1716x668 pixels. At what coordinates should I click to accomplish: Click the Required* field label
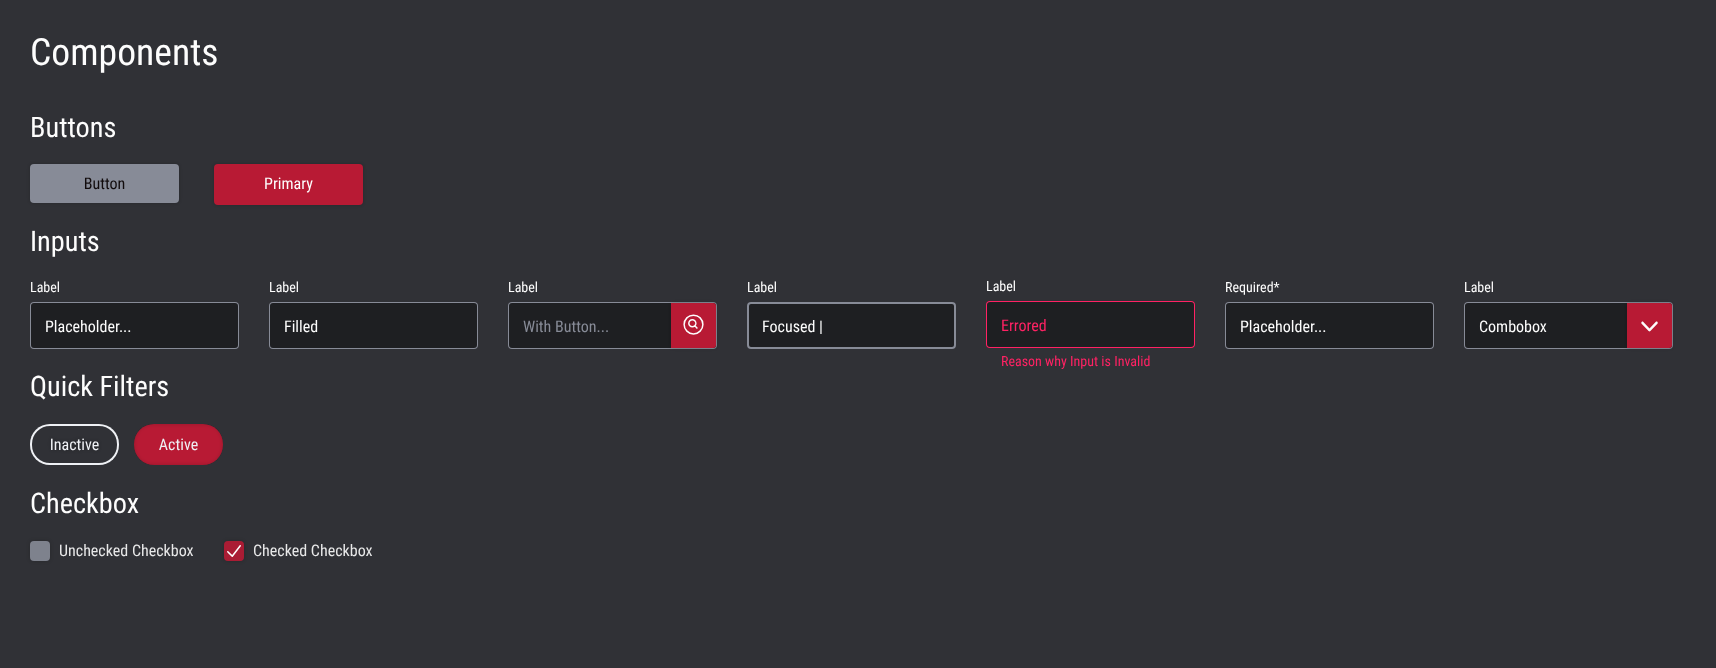pyautogui.click(x=1252, y=288)
